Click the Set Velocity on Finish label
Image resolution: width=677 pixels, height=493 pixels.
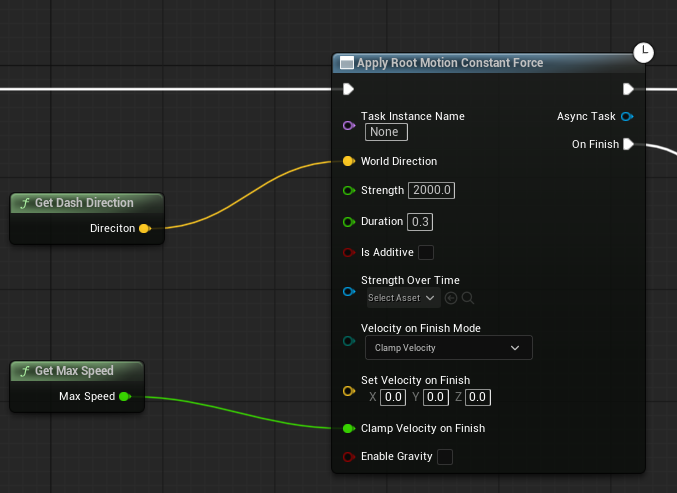tap(415, 380)
